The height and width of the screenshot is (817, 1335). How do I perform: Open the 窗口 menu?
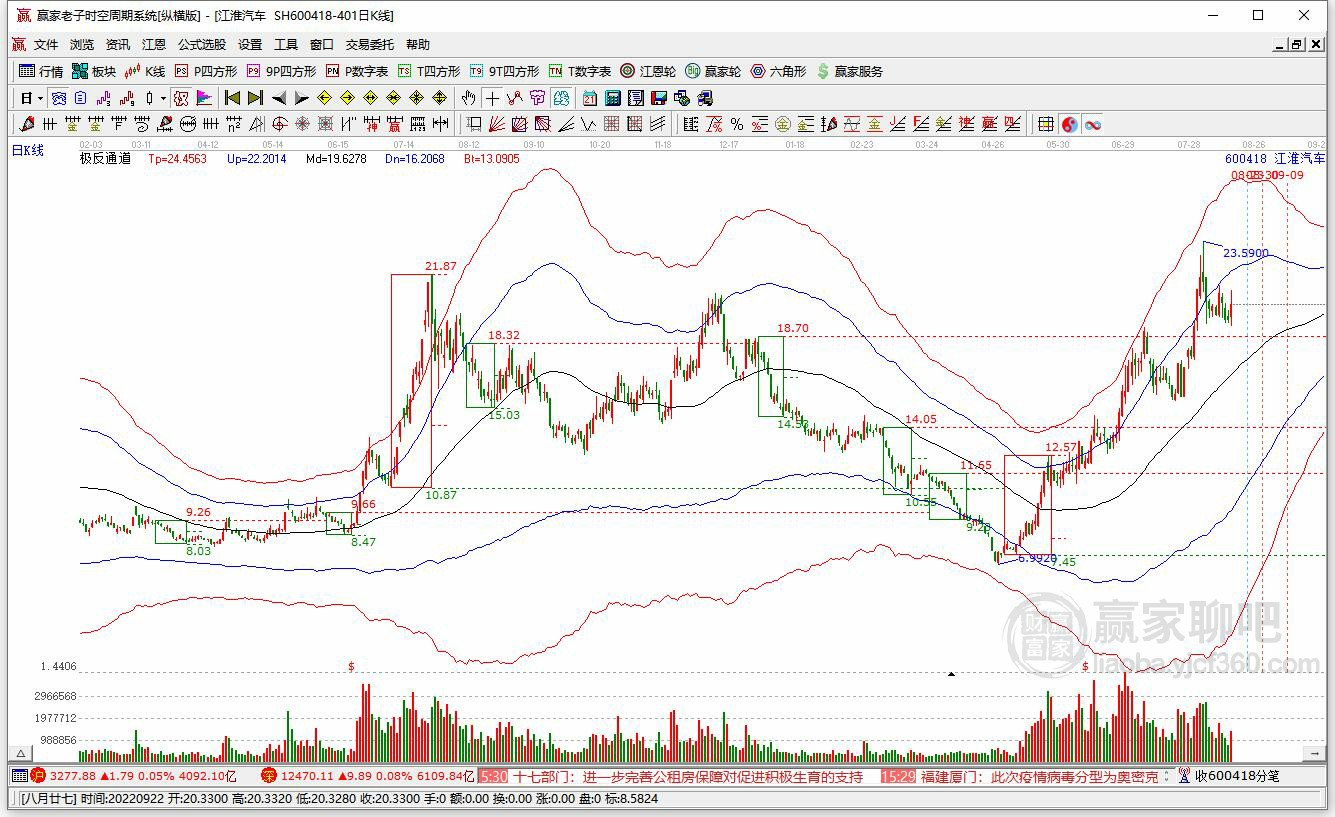(x=322, y=45)
